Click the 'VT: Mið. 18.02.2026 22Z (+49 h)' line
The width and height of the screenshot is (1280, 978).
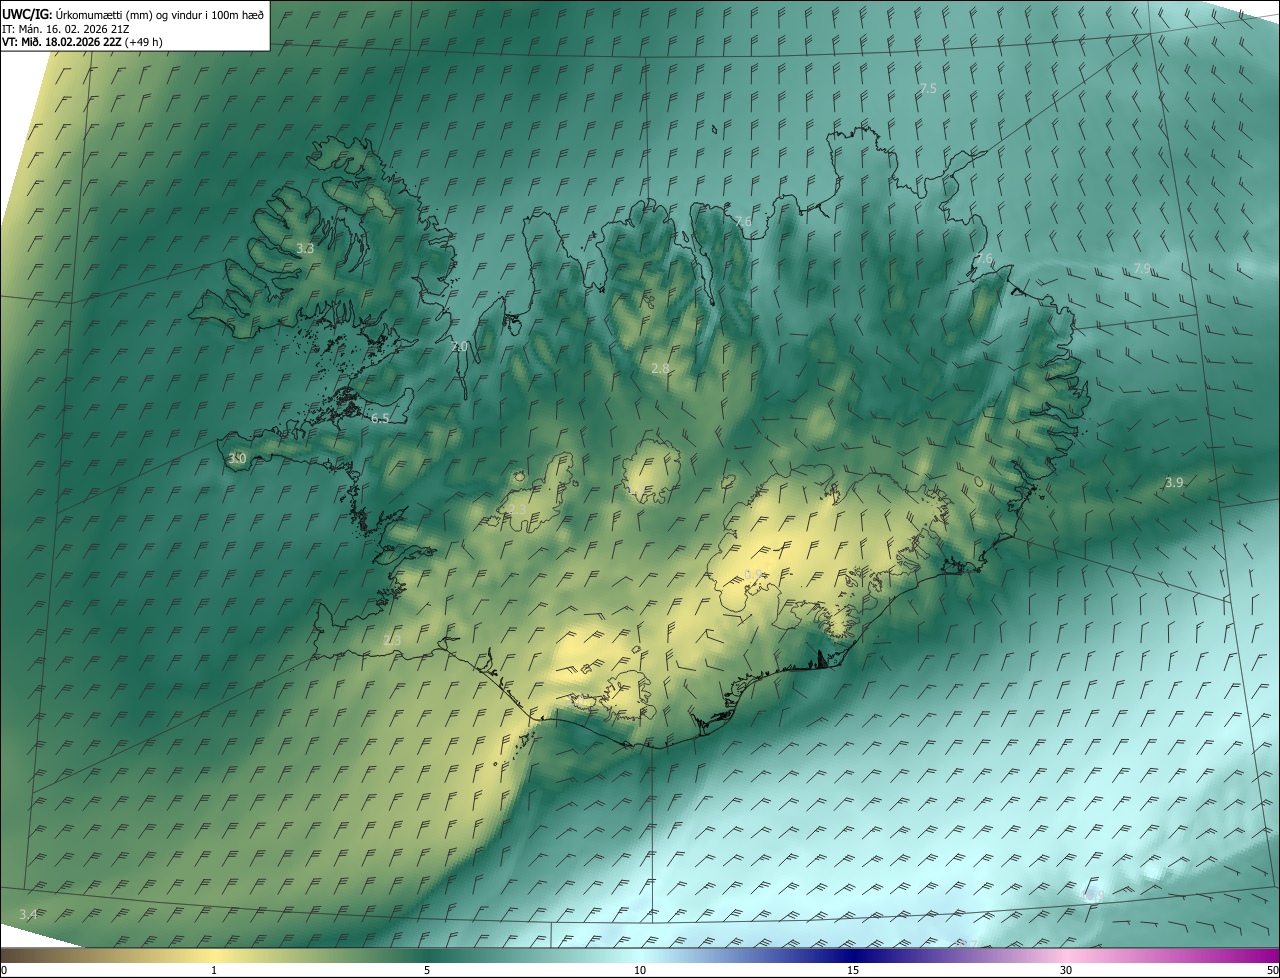[x=82, y=42]
